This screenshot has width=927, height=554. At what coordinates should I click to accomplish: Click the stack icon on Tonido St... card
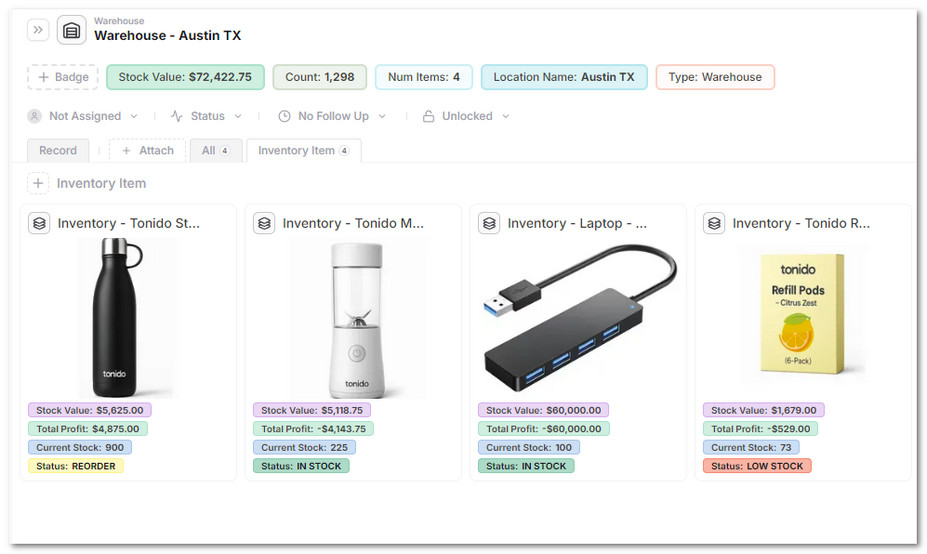tap(39, 223)
